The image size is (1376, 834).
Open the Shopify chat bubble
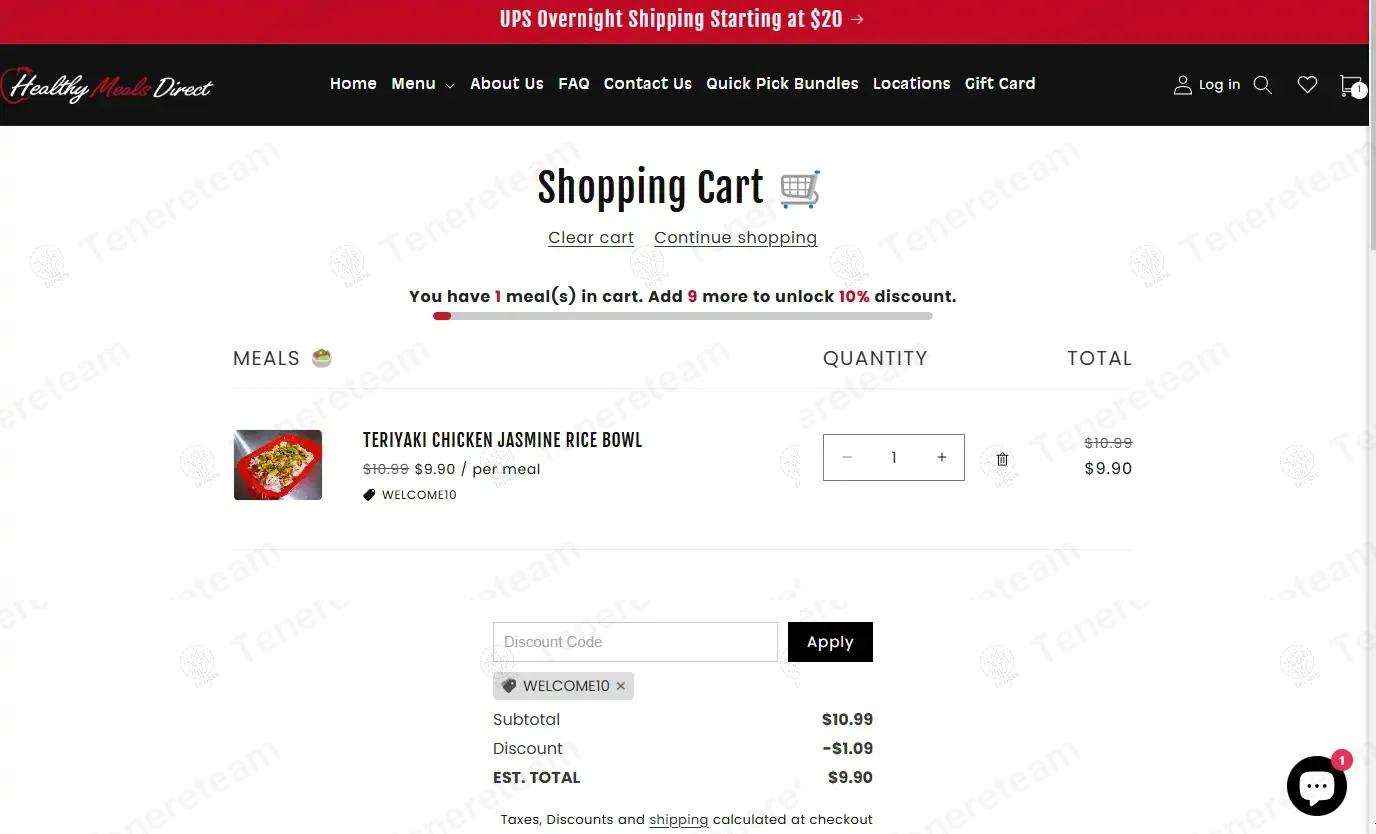click(x=1316, y=786)
